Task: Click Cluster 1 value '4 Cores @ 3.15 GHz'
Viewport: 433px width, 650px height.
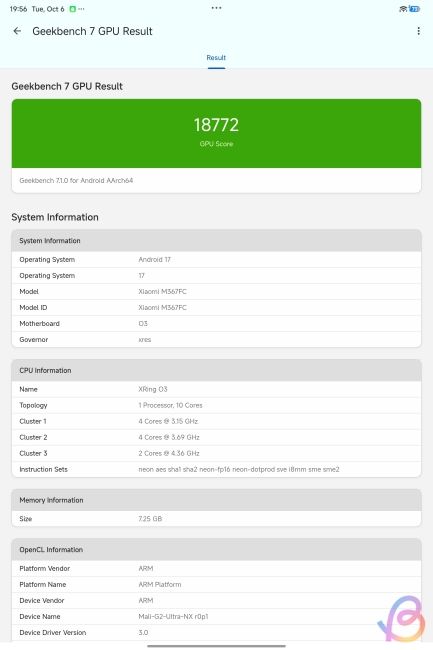Action: tap(168, 421)
